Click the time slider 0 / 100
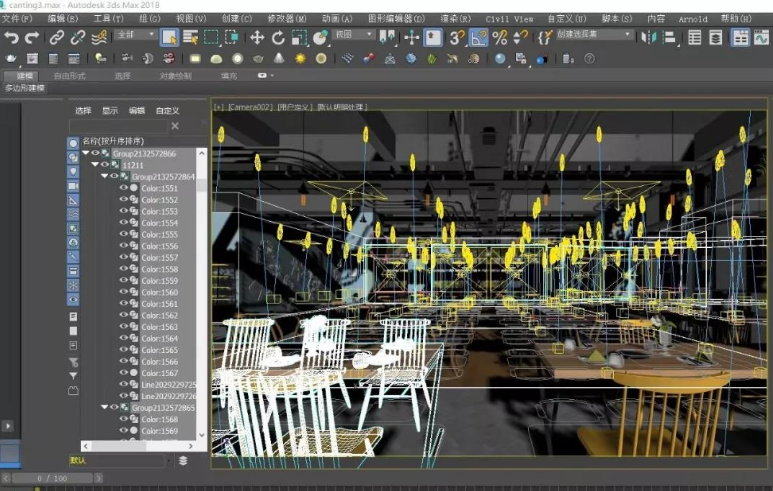Image resolution: width=773 pixels, height=491 pixels. pos(52,478)
